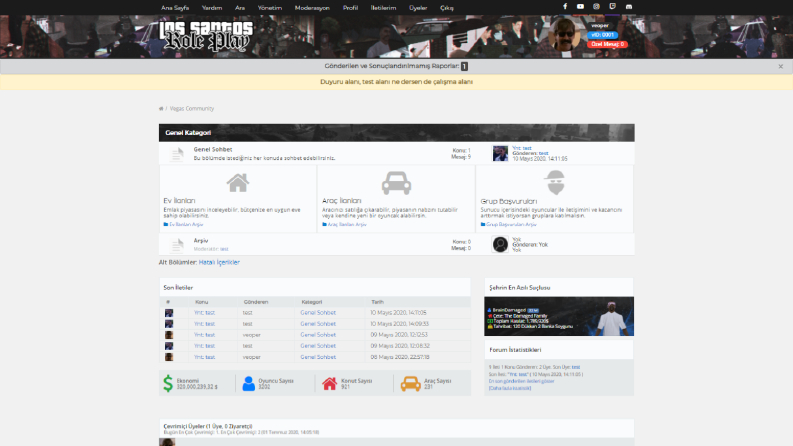Open the Genel Kategori header link
The image size is (793, 446).
coord(188,132)
